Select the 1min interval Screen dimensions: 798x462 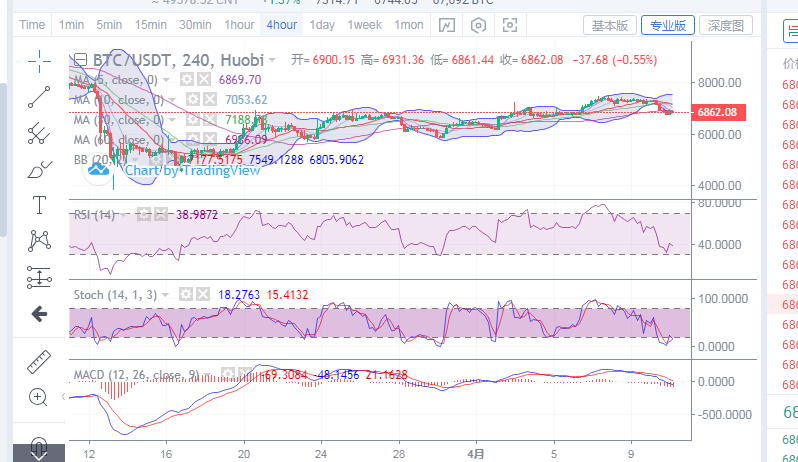point(71,25)
